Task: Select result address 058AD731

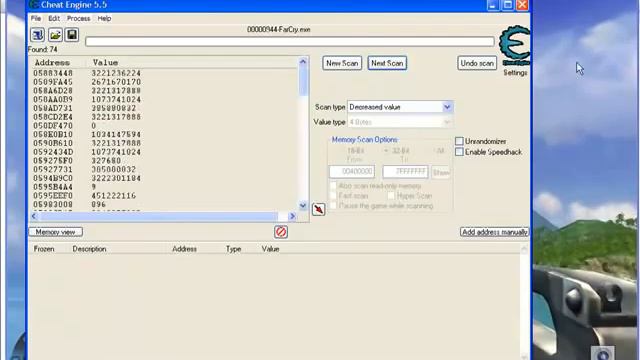Action: 53,108
